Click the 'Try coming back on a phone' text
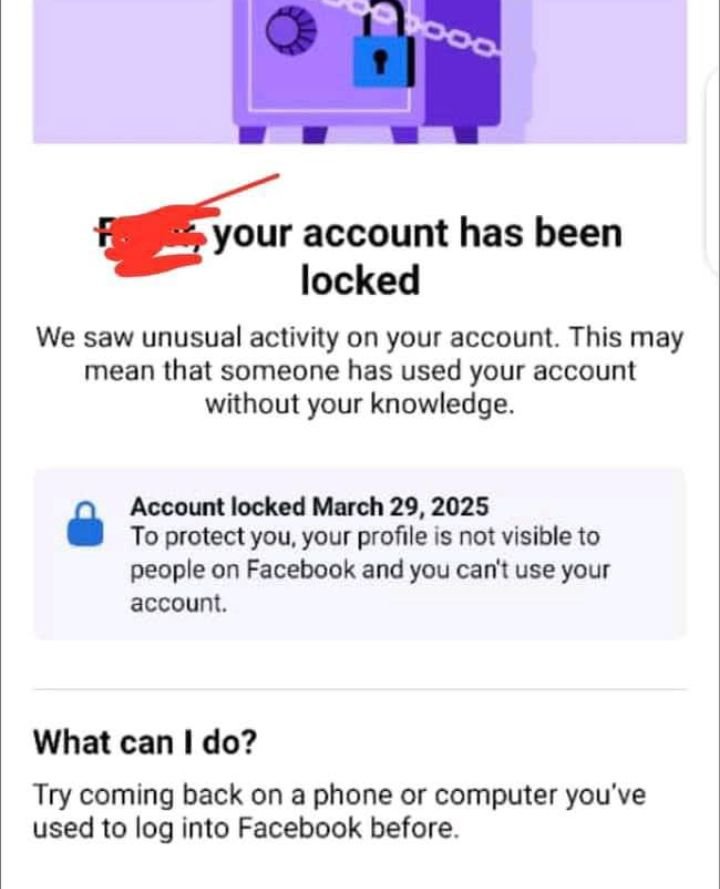This screenshot has width=720, height=889. pyautogui.click(x=339, y=811)
